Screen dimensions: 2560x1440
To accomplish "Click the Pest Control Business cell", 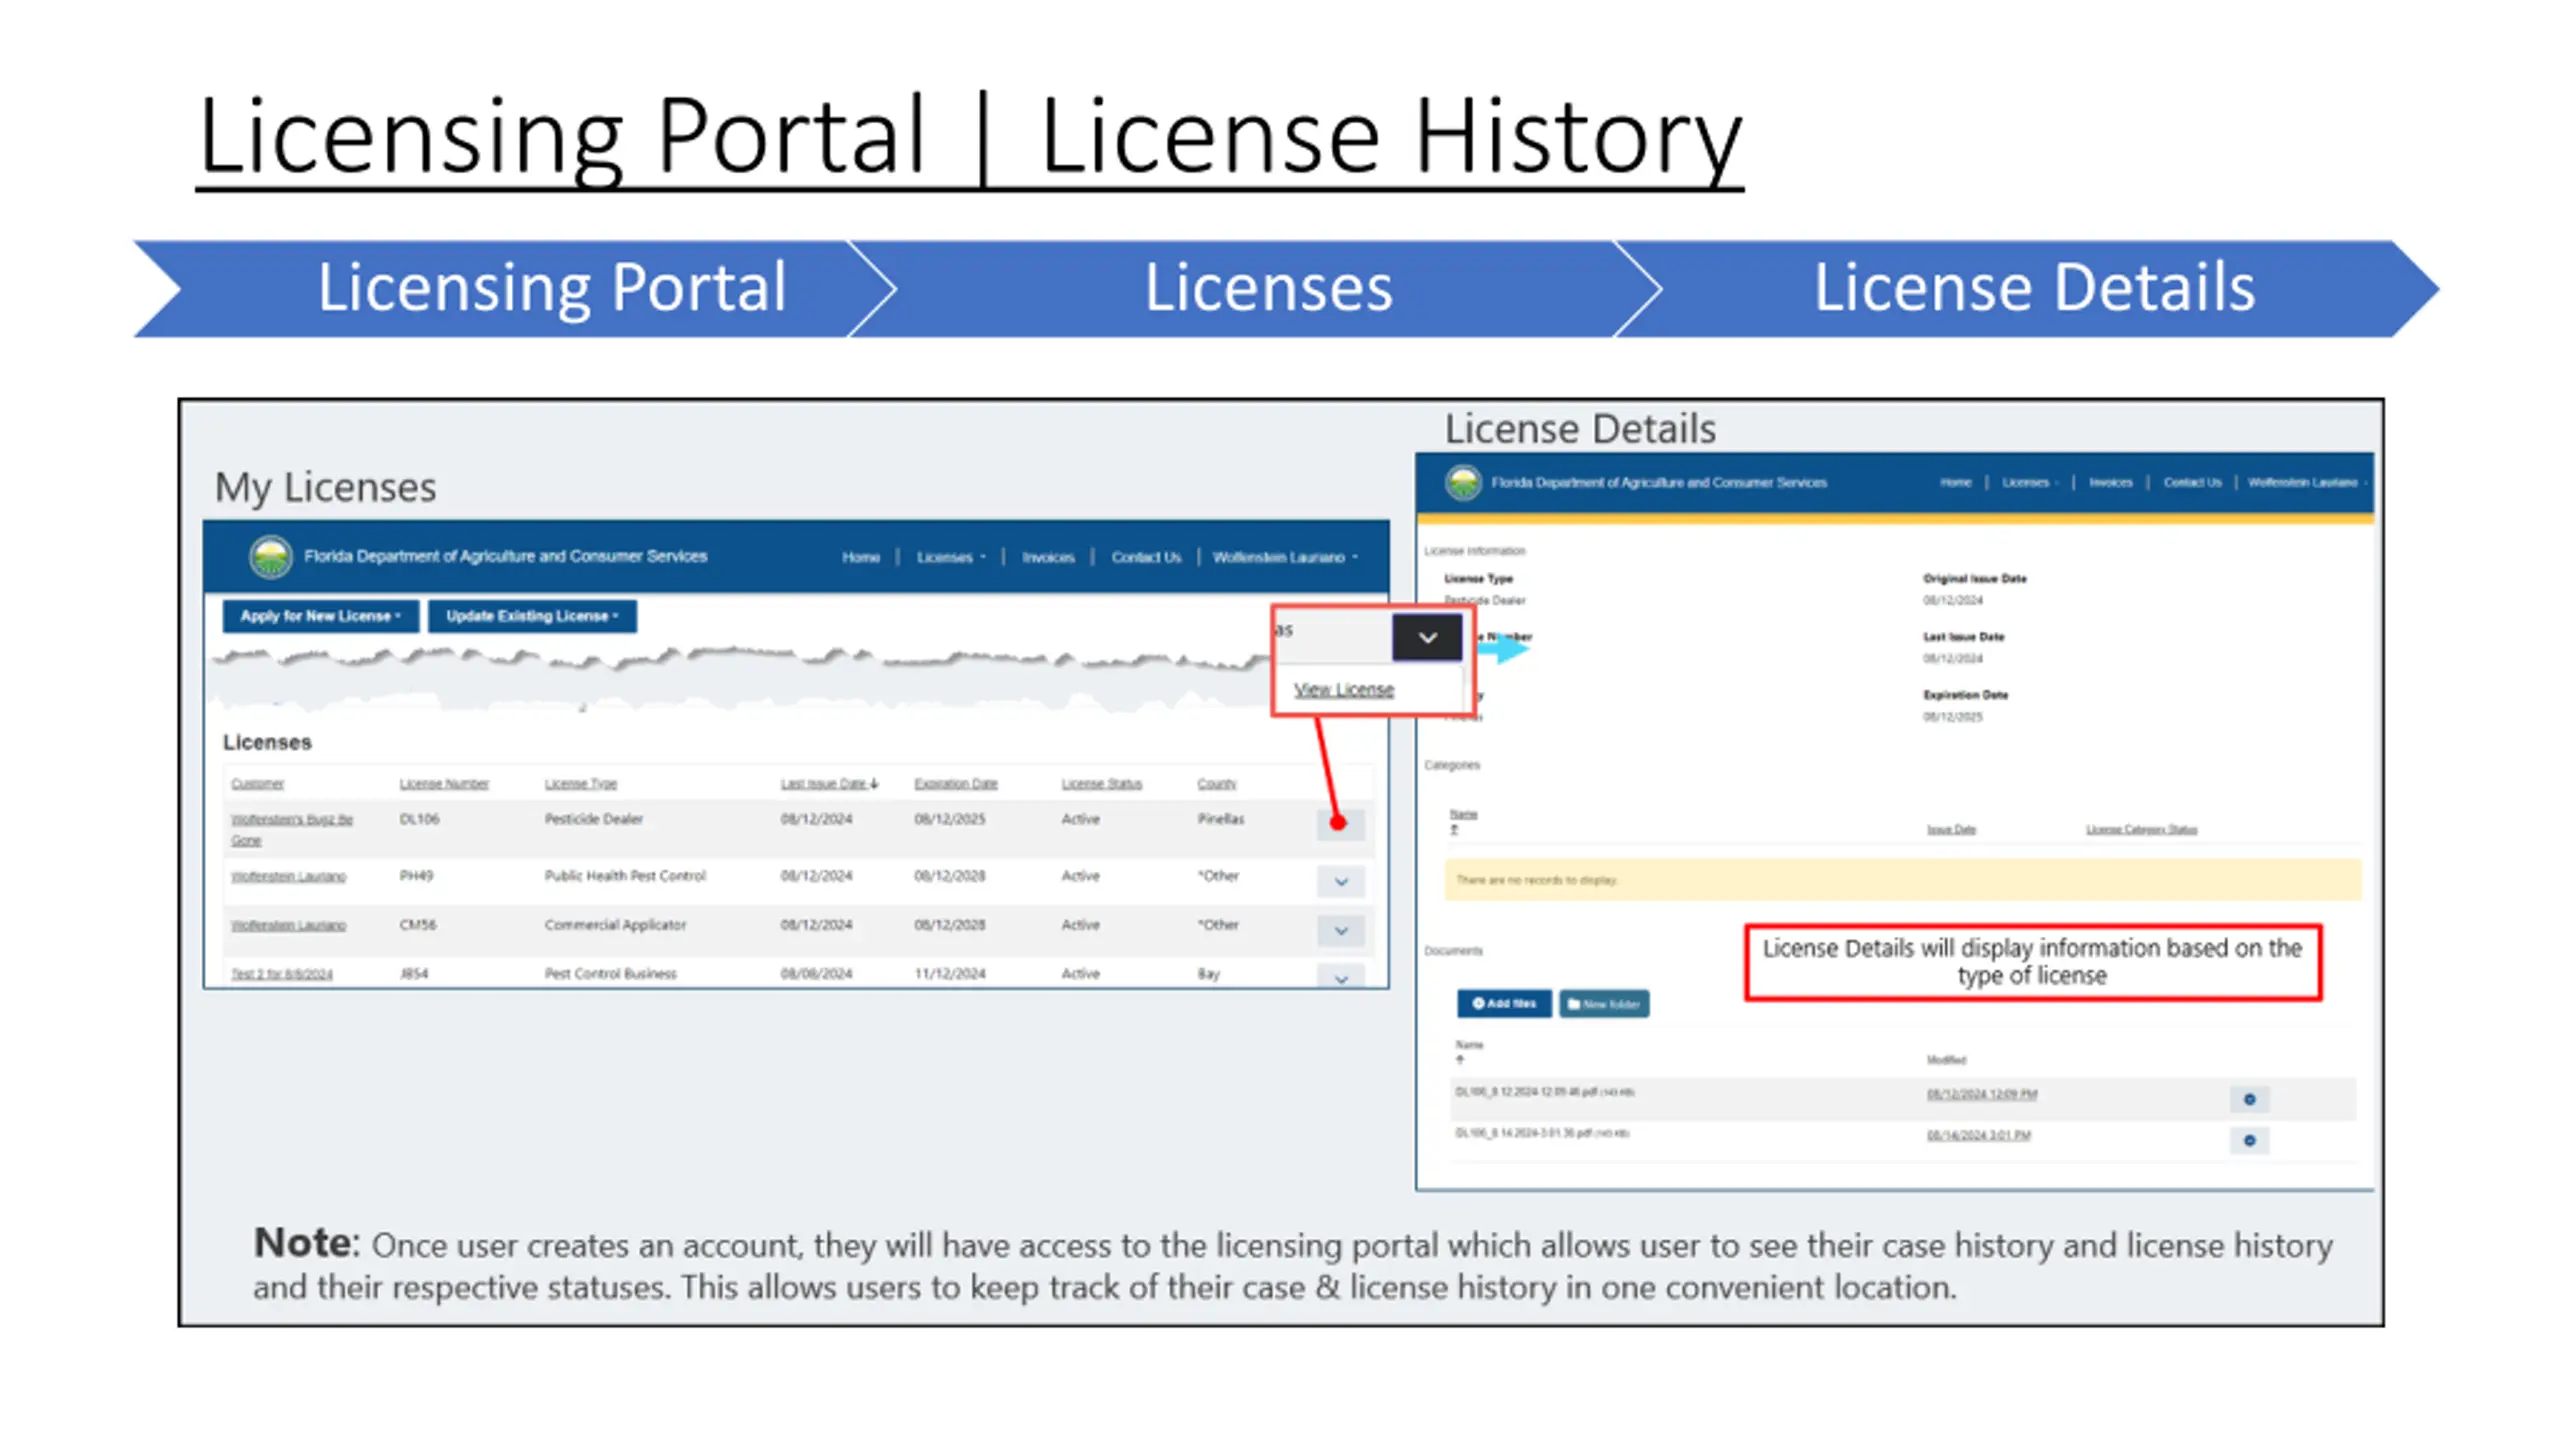I will (610, 974).
